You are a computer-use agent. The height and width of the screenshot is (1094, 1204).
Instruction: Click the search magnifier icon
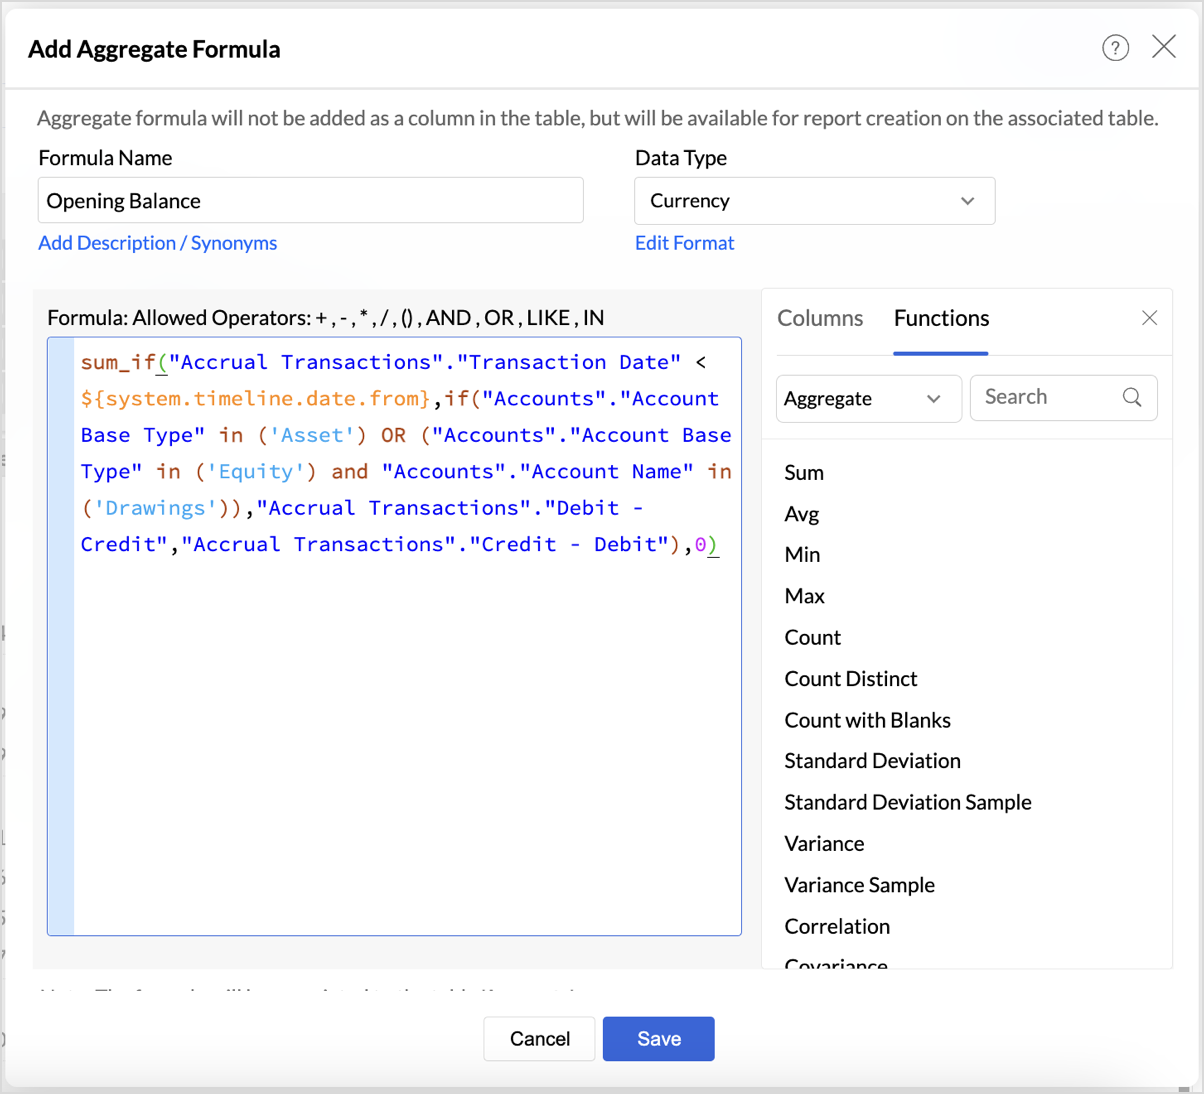(1131, 398)
